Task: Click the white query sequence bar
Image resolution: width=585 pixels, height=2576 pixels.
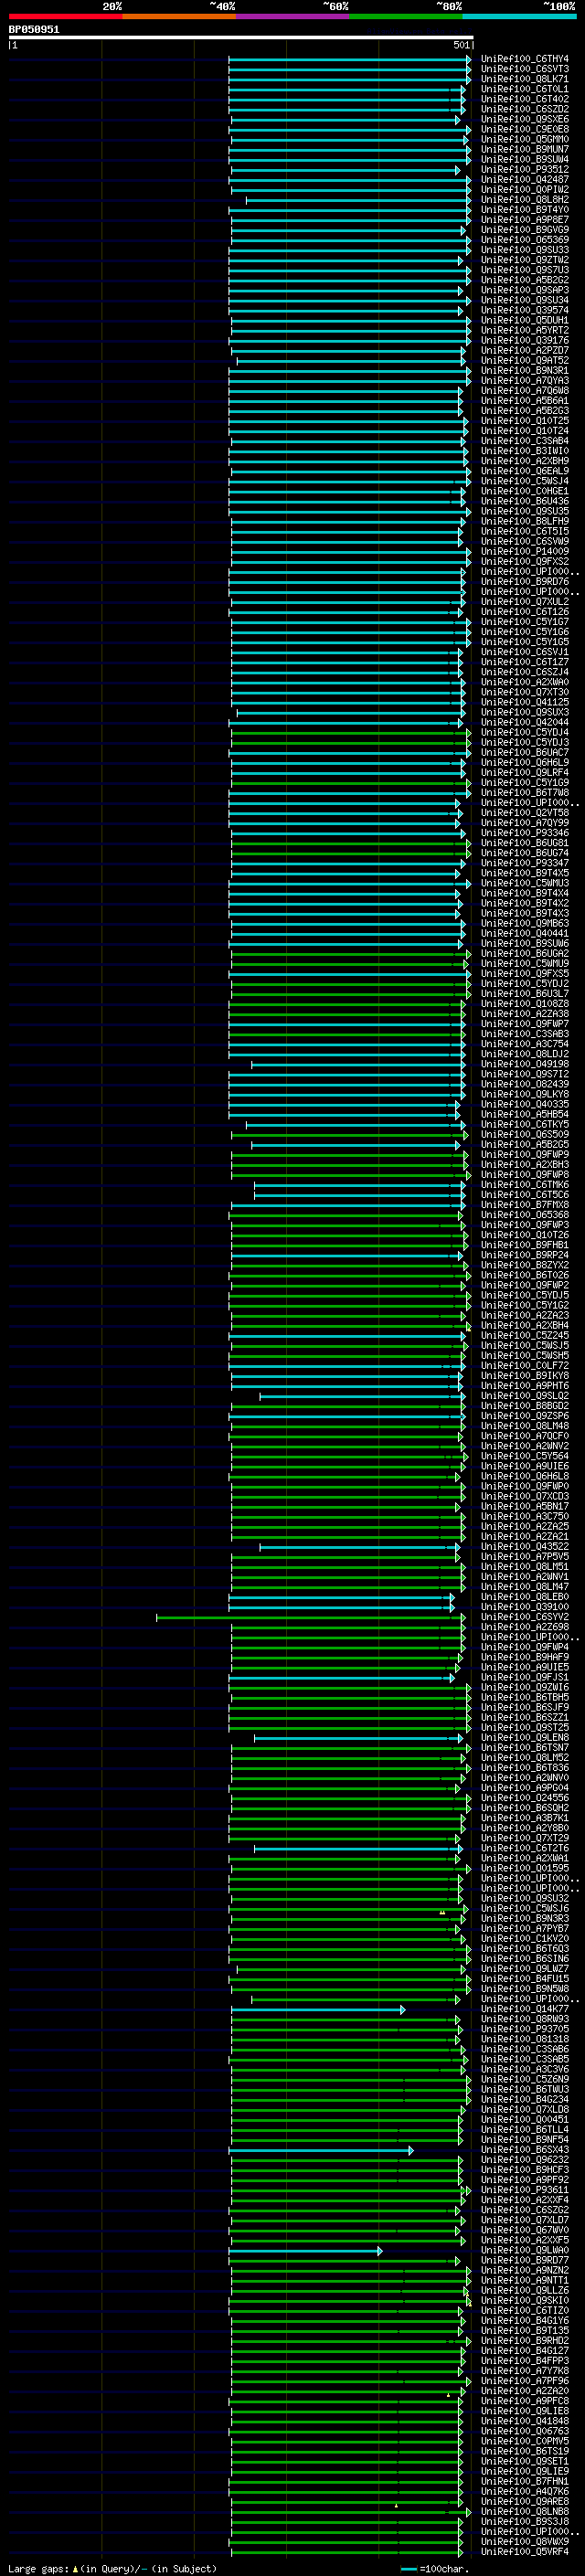Action: (x=241, y=38)
